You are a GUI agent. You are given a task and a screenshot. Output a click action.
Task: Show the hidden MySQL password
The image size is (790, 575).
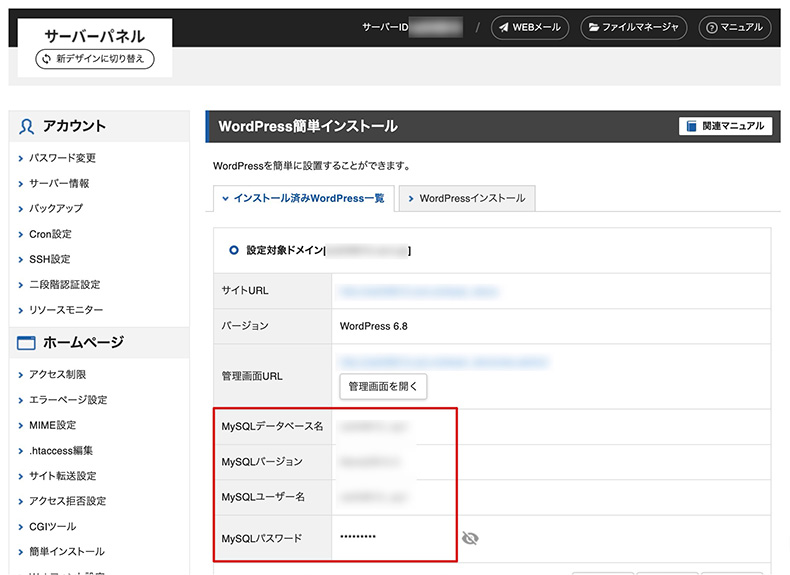click(470, 538)
